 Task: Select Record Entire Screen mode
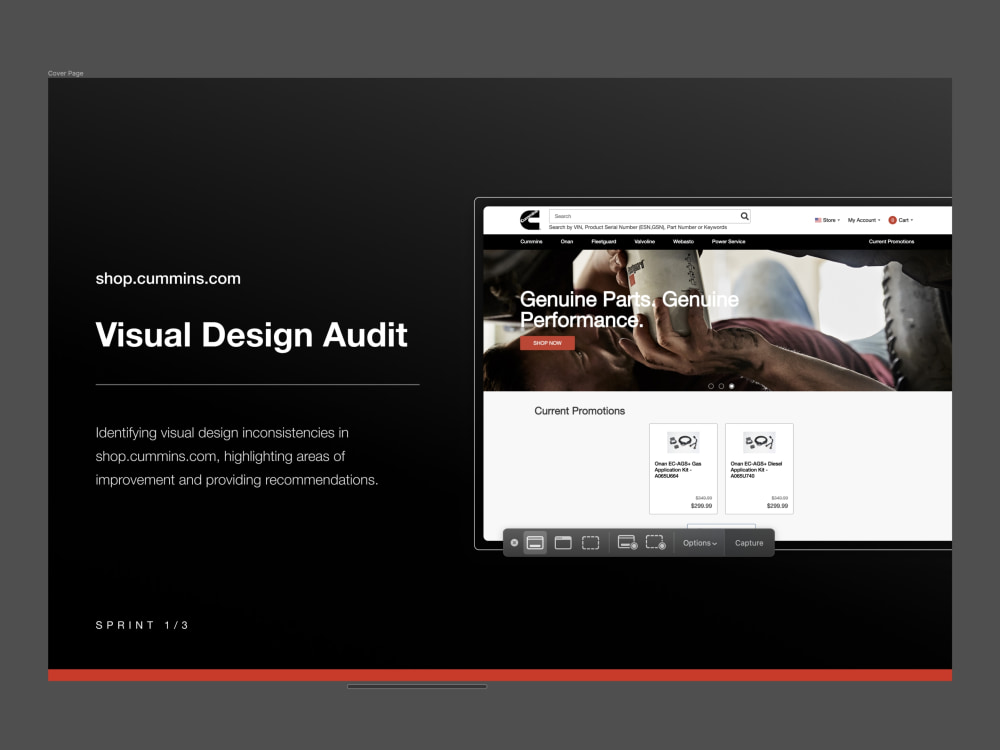[x=628, y=543]
